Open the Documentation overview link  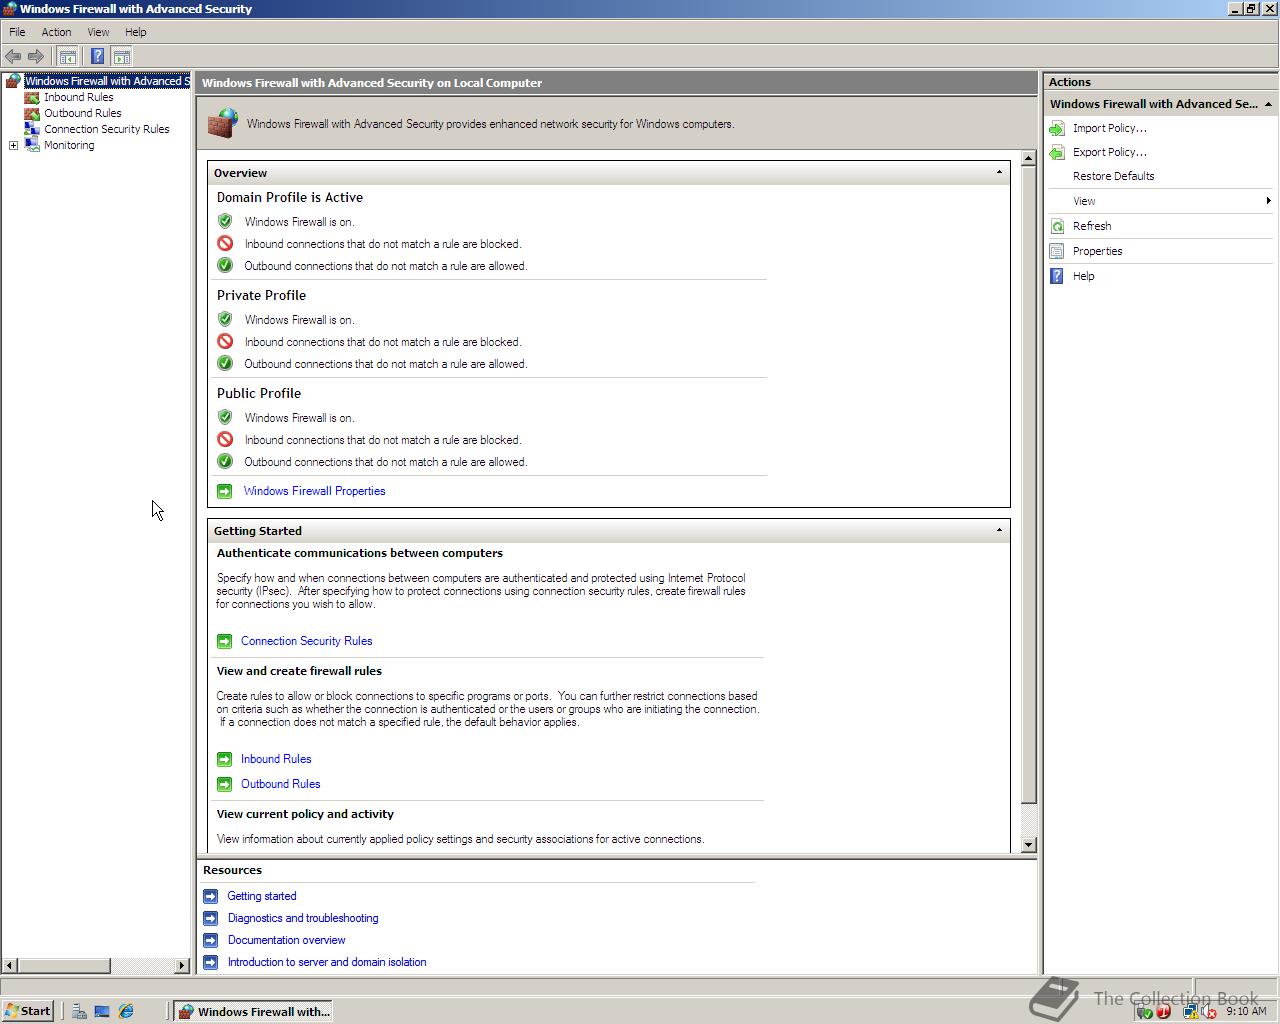coord(286,940)
